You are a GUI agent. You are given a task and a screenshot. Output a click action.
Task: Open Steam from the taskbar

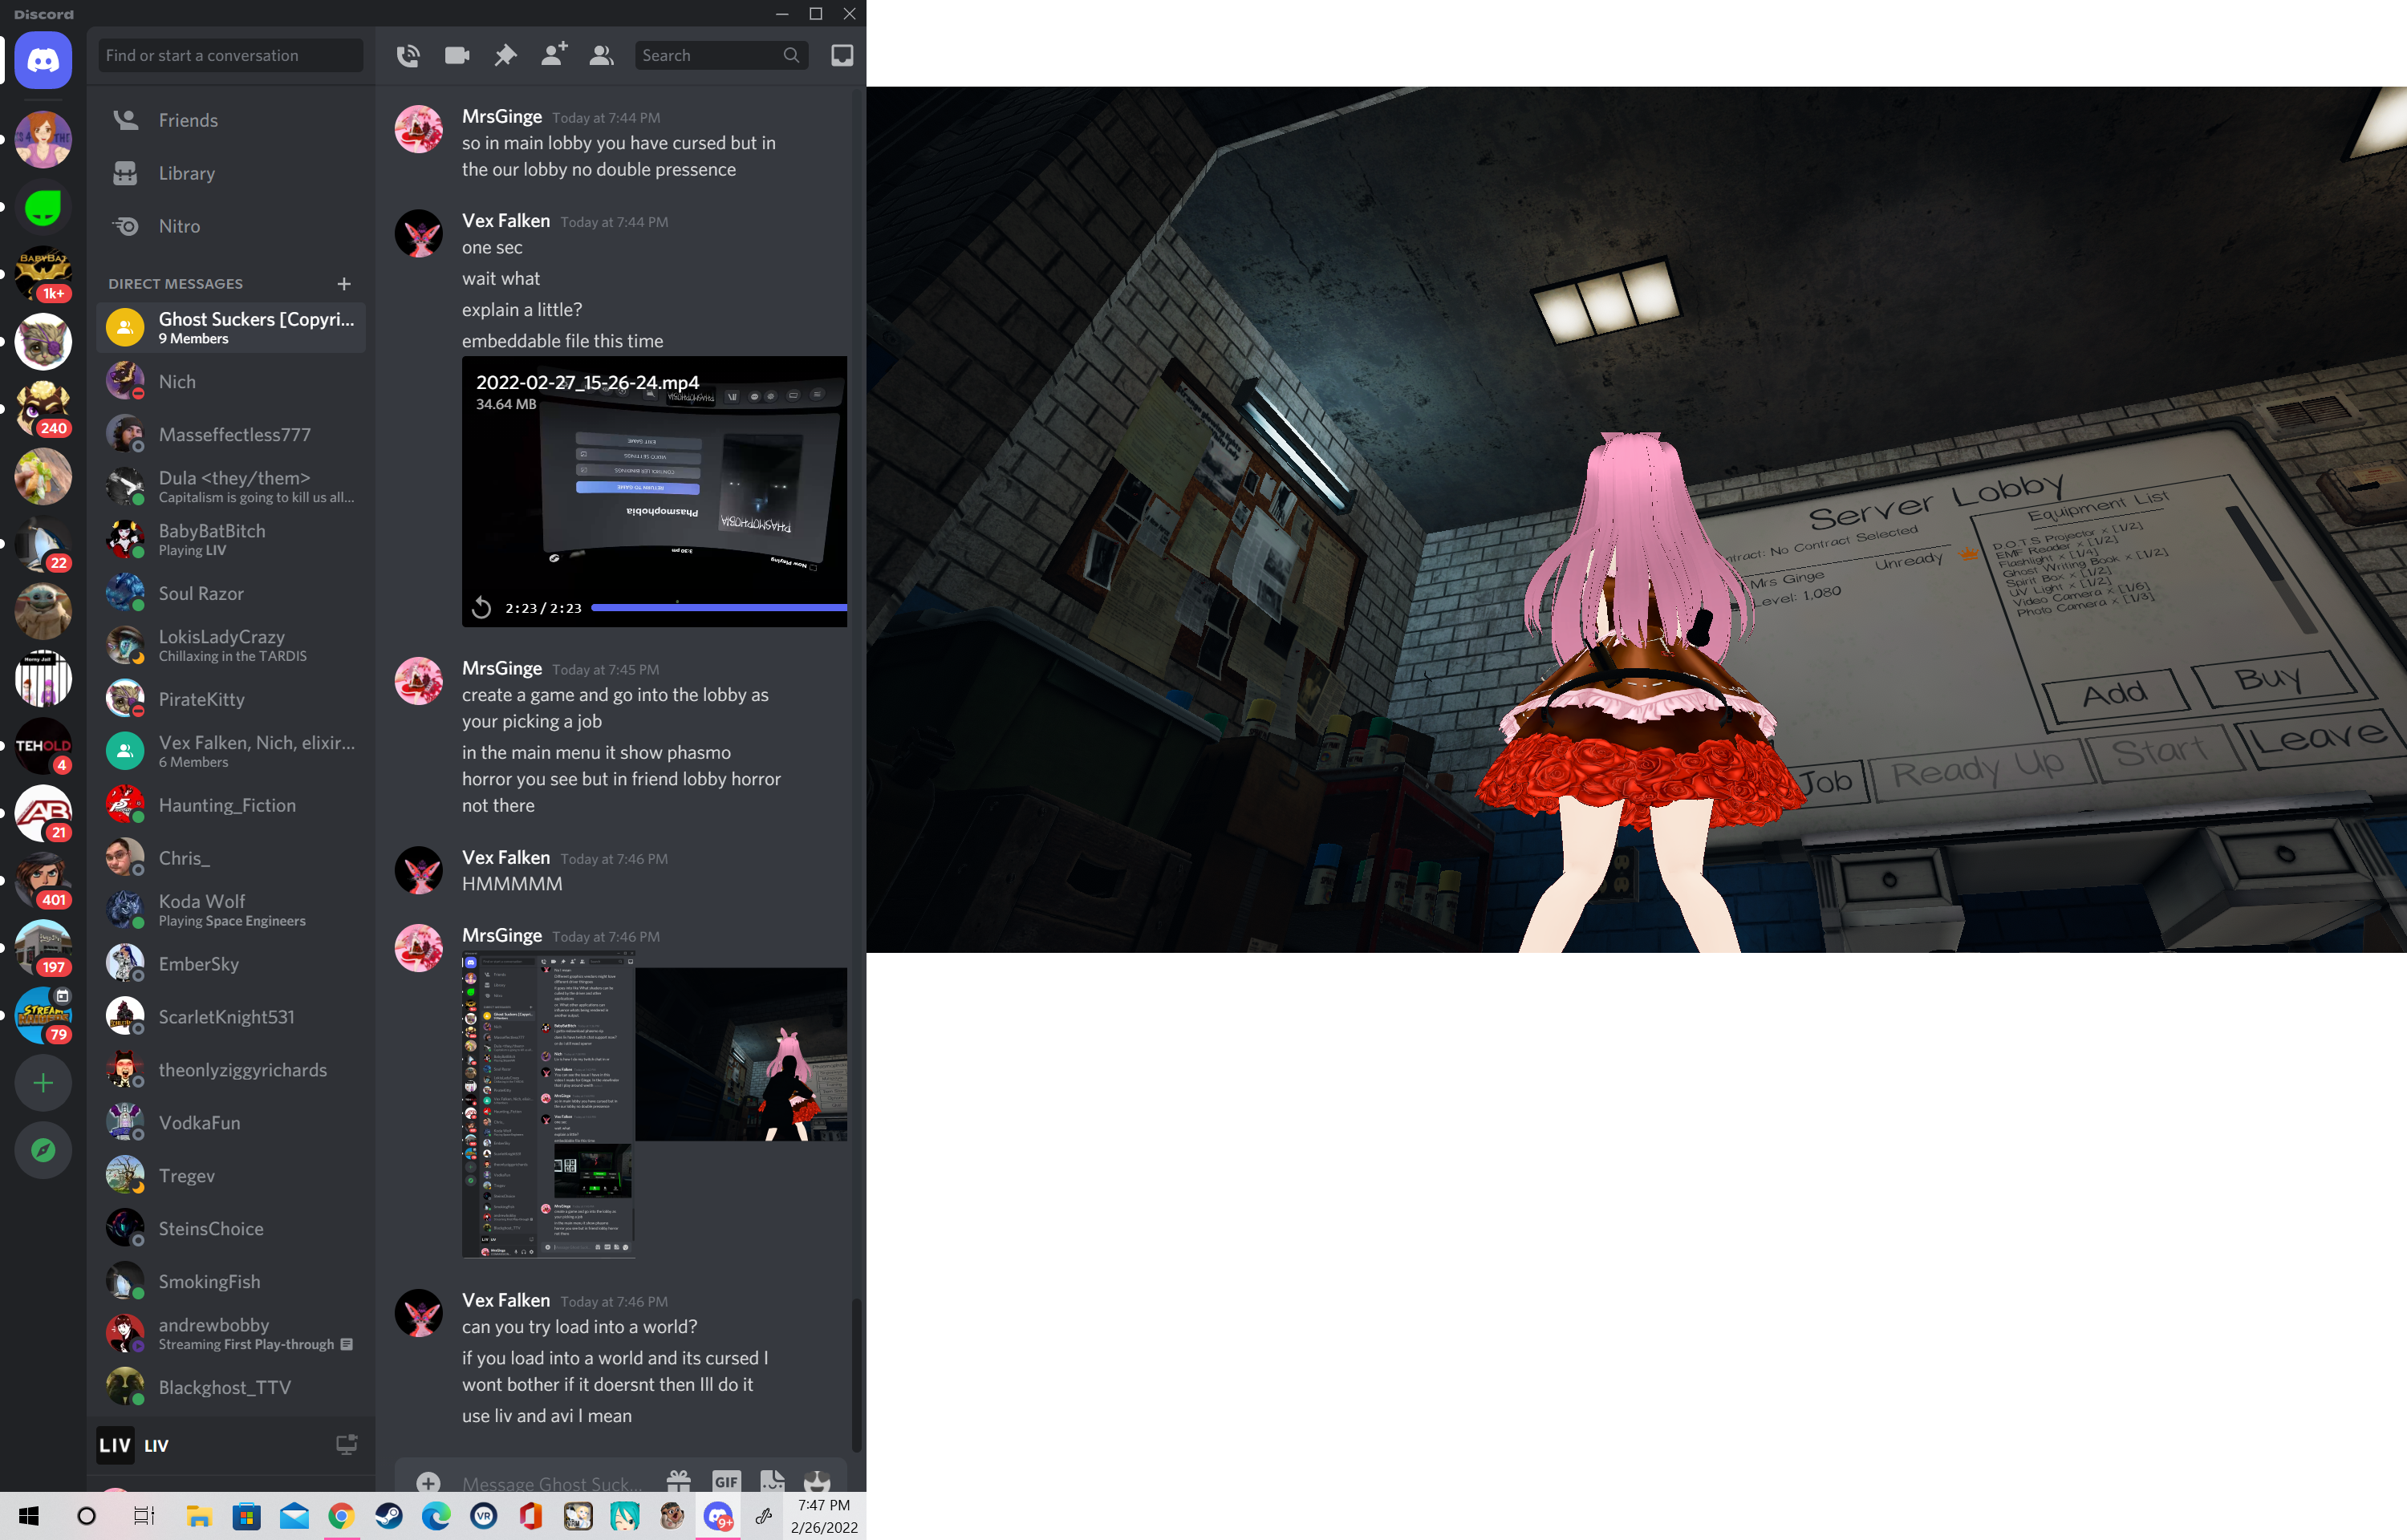point(389,1516)
